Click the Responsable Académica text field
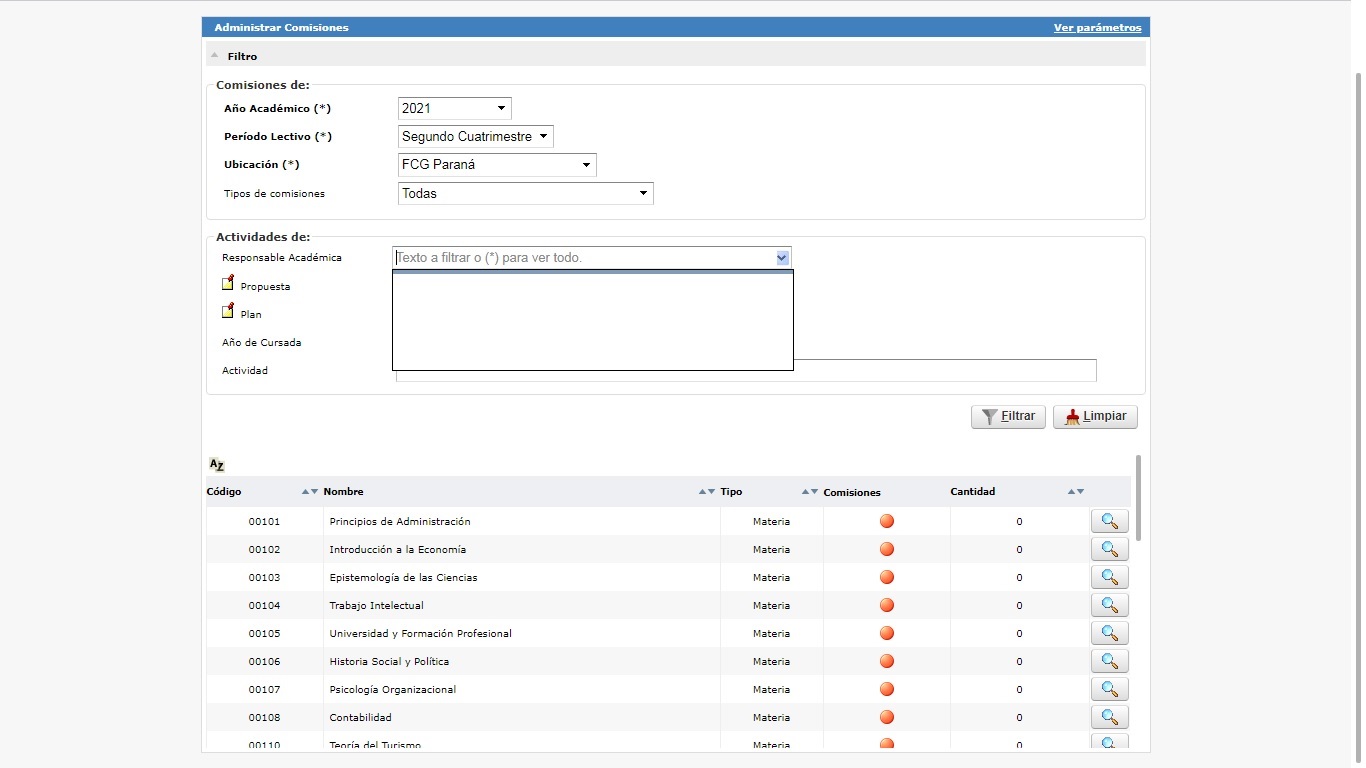The height and width of the screenshot is (768, 1366). click(583, 258)
